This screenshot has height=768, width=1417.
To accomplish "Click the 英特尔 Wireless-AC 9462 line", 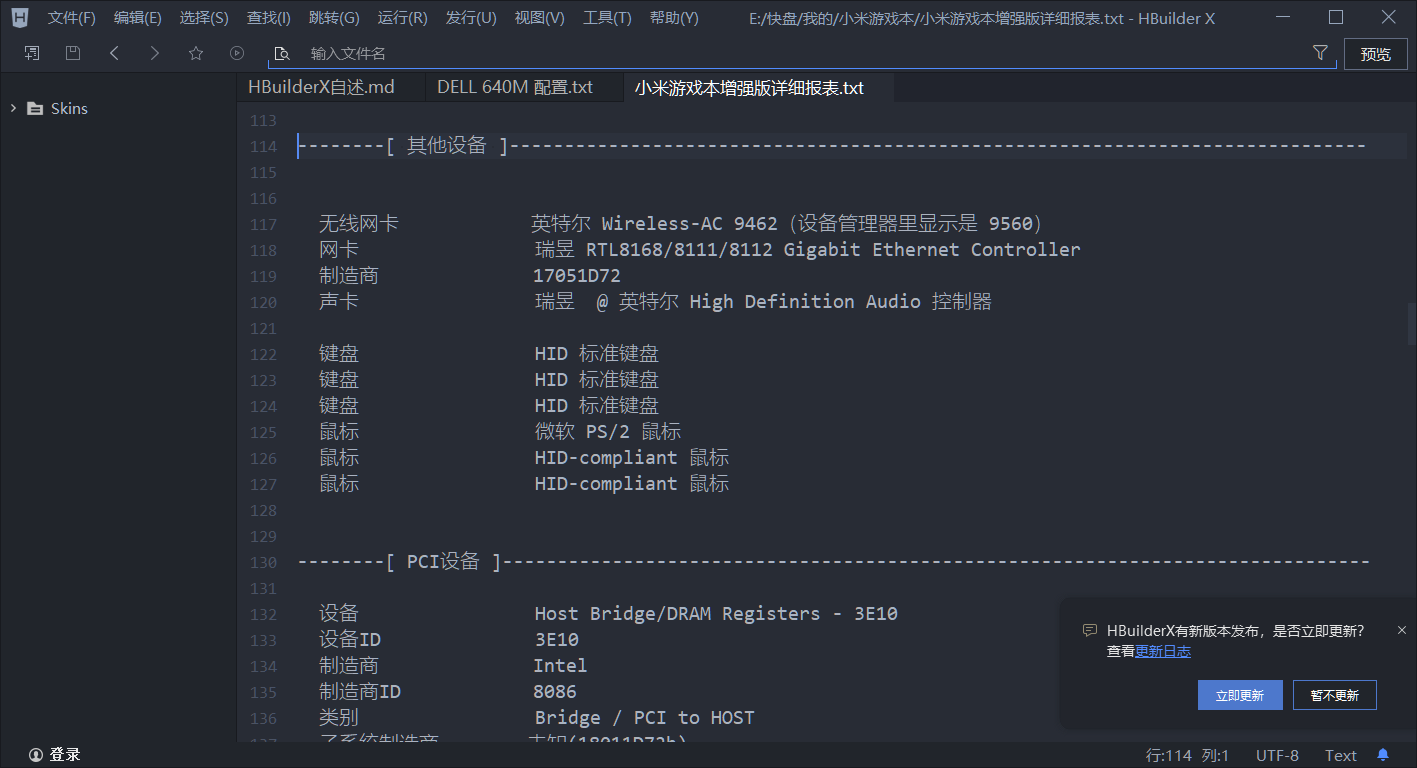I will pyautogui.click(x=787, y=224).
